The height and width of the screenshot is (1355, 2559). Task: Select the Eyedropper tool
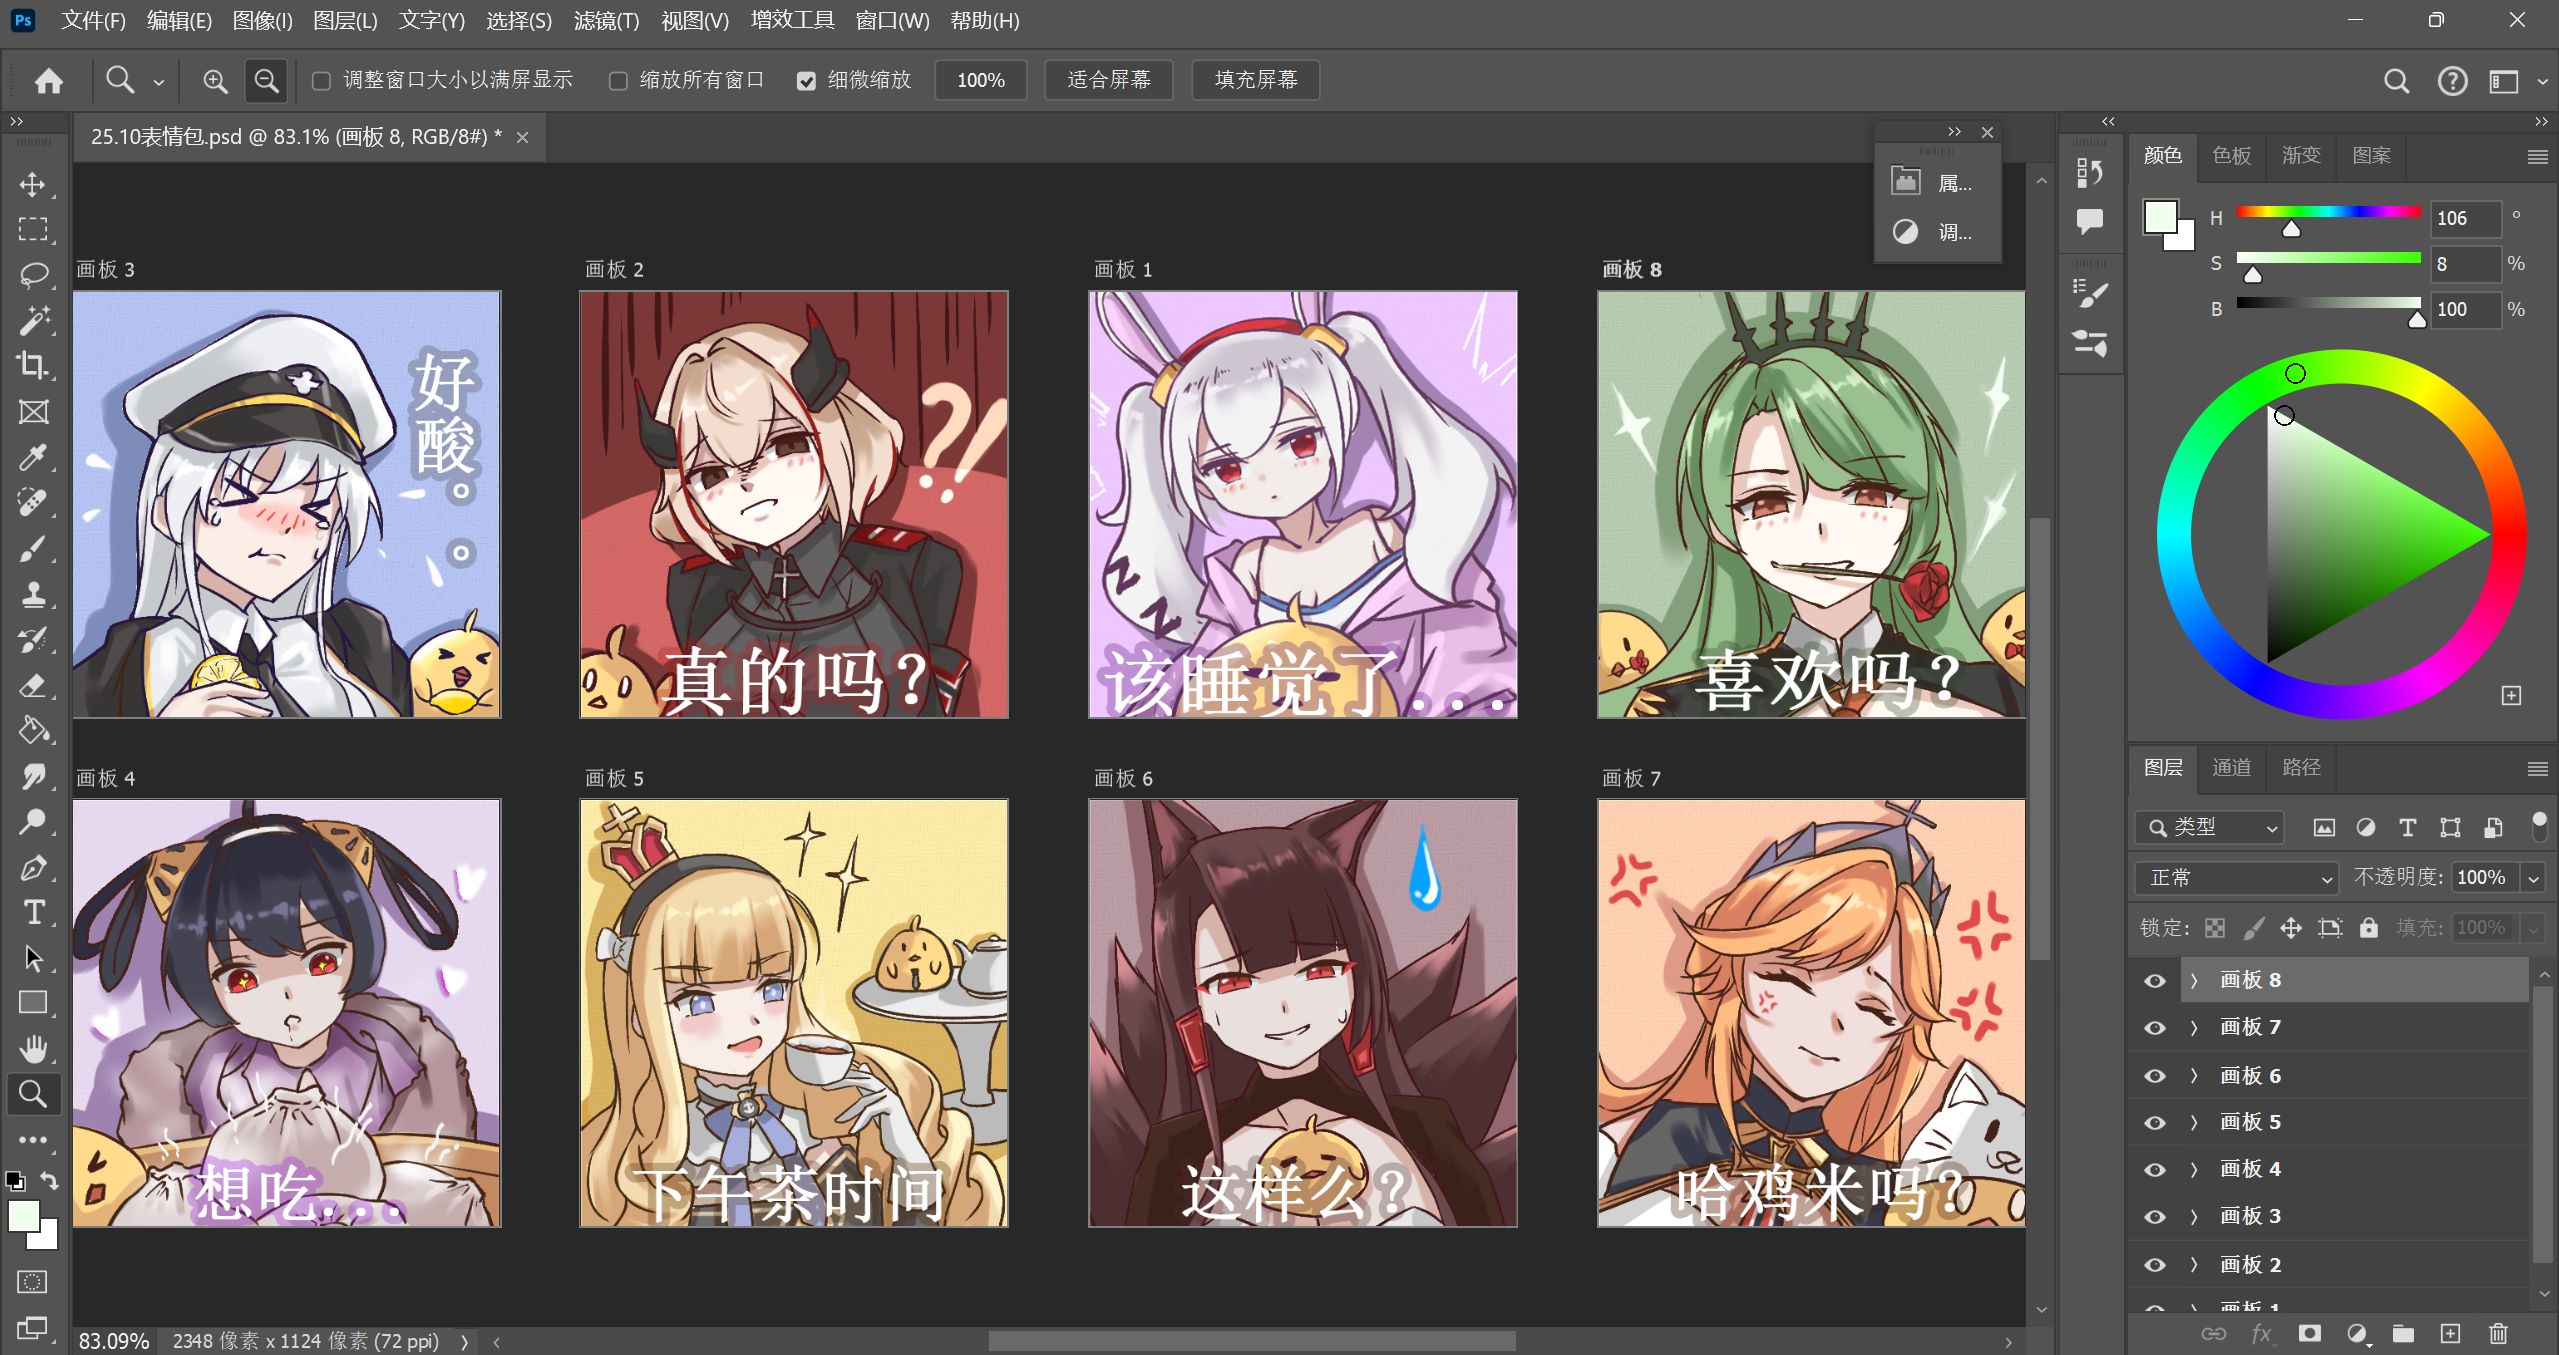(32, 457)
